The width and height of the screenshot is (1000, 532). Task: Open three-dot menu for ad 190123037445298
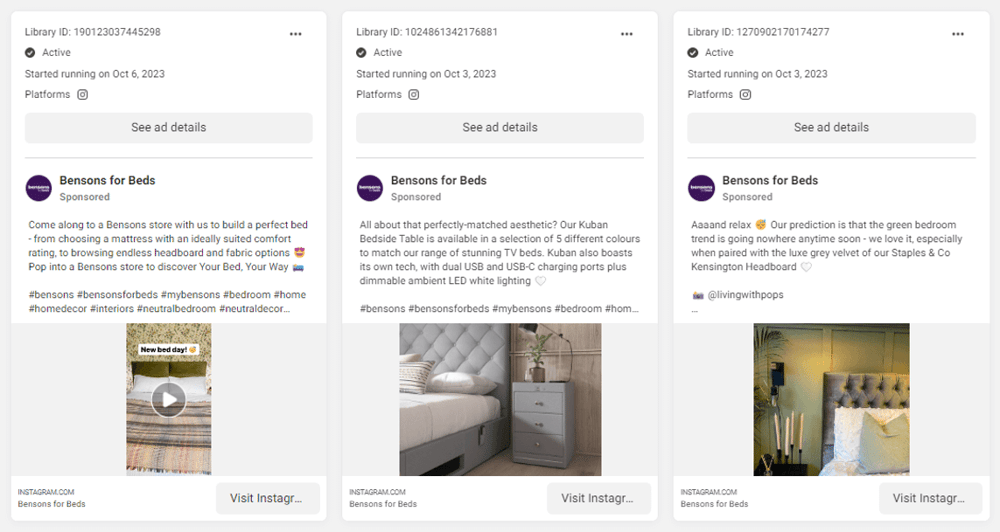click(295, 34)
